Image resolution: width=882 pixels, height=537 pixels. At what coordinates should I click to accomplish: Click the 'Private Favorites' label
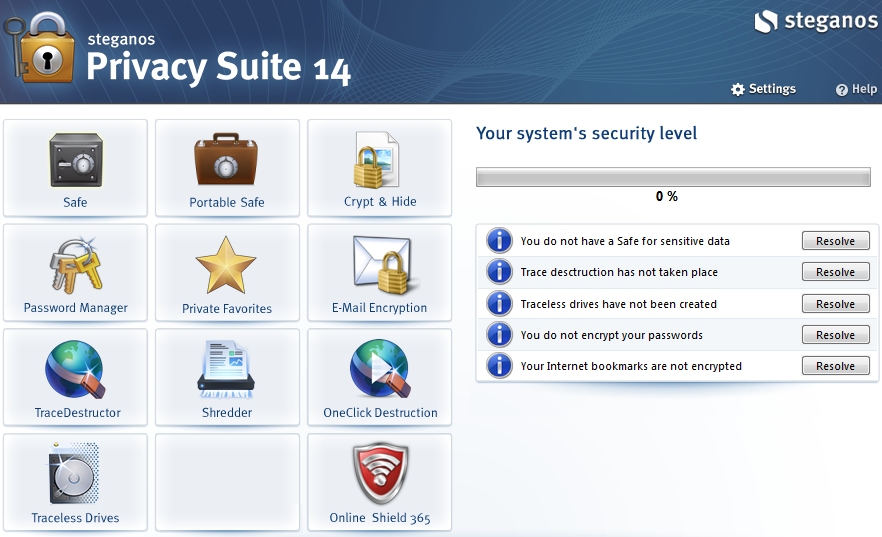pos(227,308)
